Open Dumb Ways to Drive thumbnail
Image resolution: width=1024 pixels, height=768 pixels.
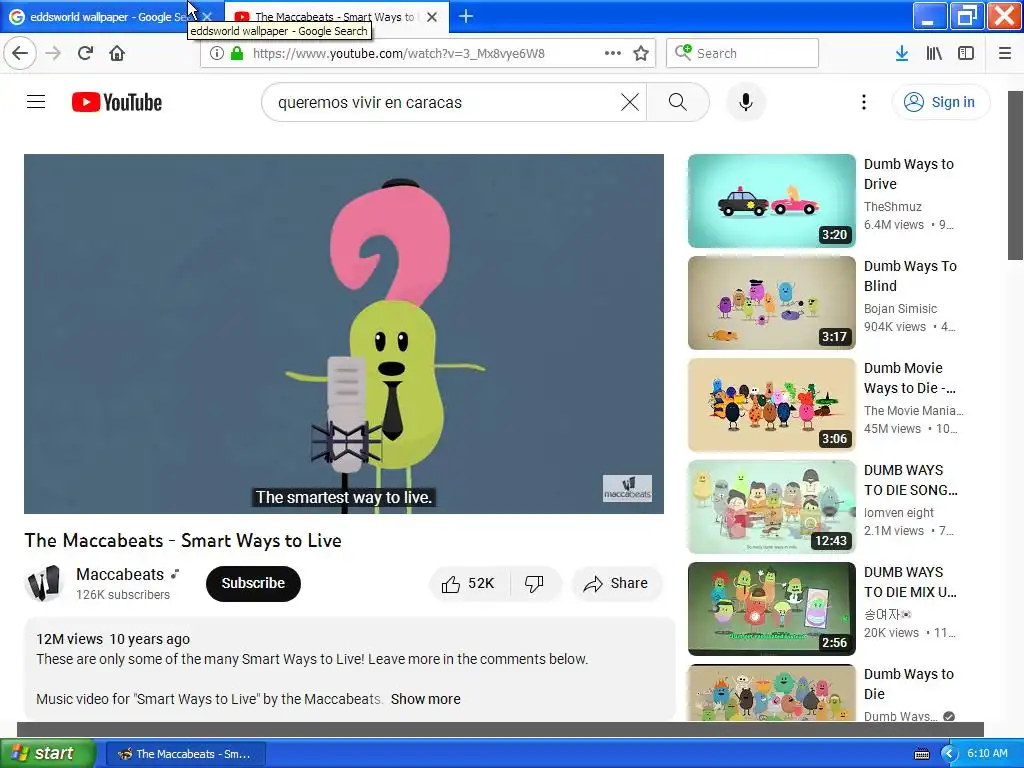[771, 200]
